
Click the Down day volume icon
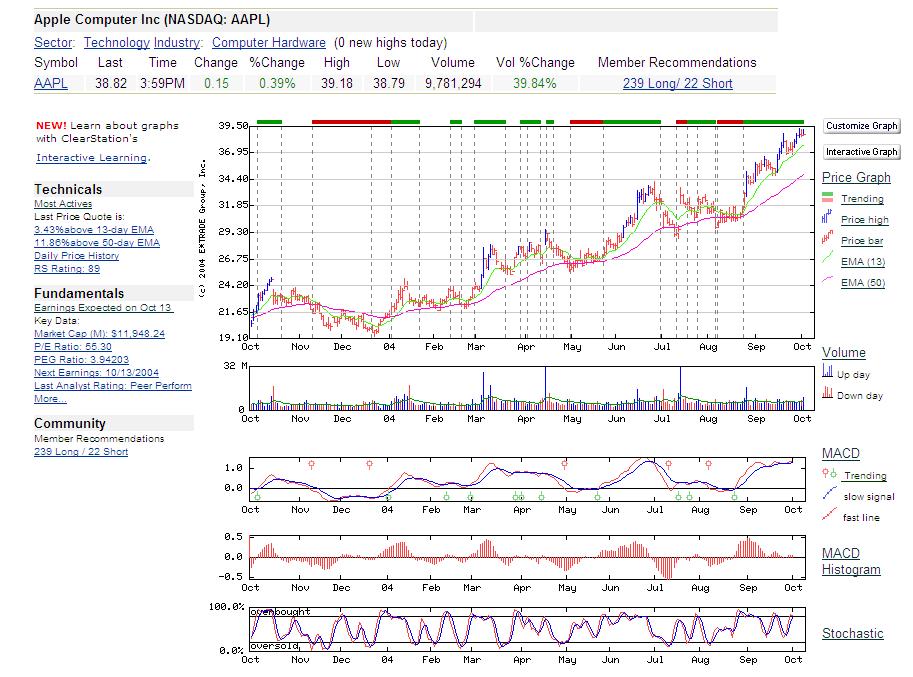(x=828, y=391)
